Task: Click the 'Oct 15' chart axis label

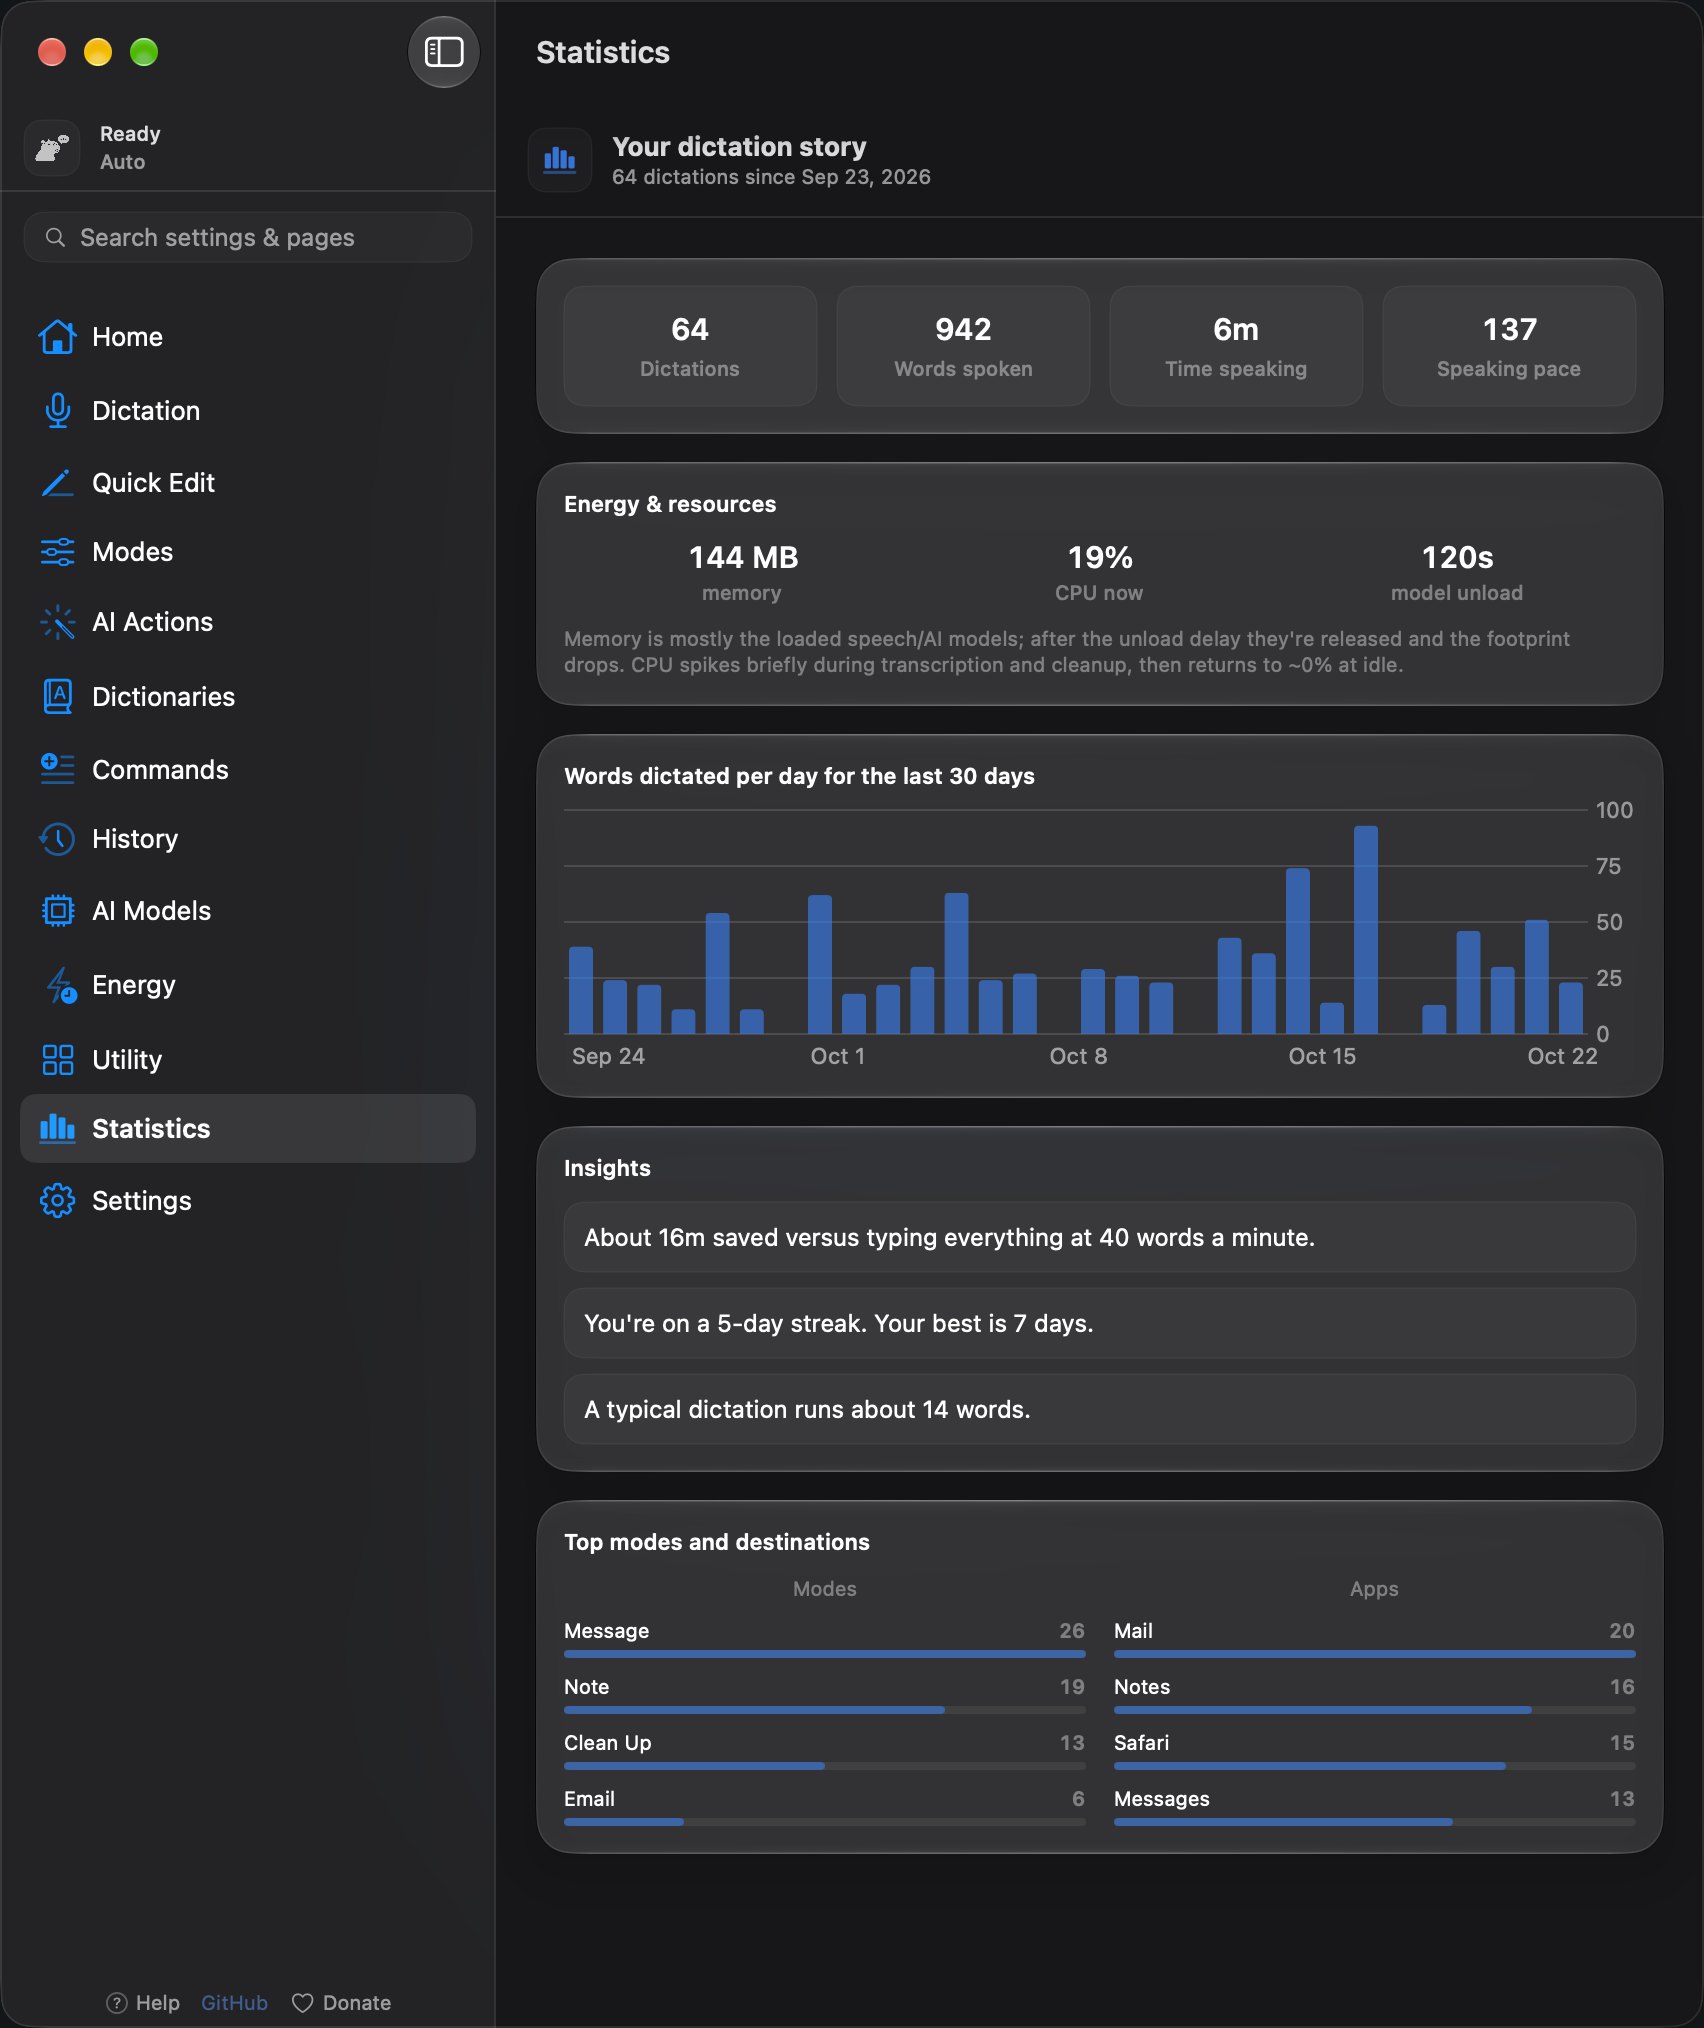Action: click(x=1321, y=1056)
